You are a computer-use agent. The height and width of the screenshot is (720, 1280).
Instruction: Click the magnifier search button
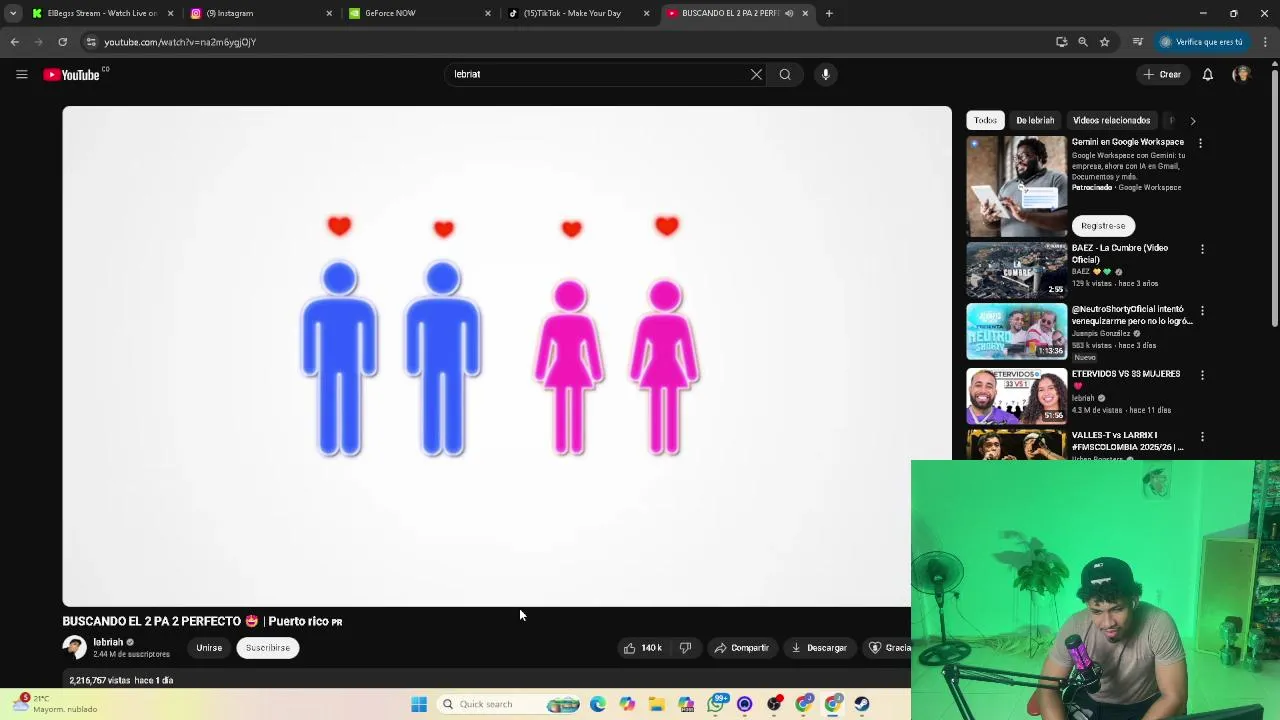(785, 74)
